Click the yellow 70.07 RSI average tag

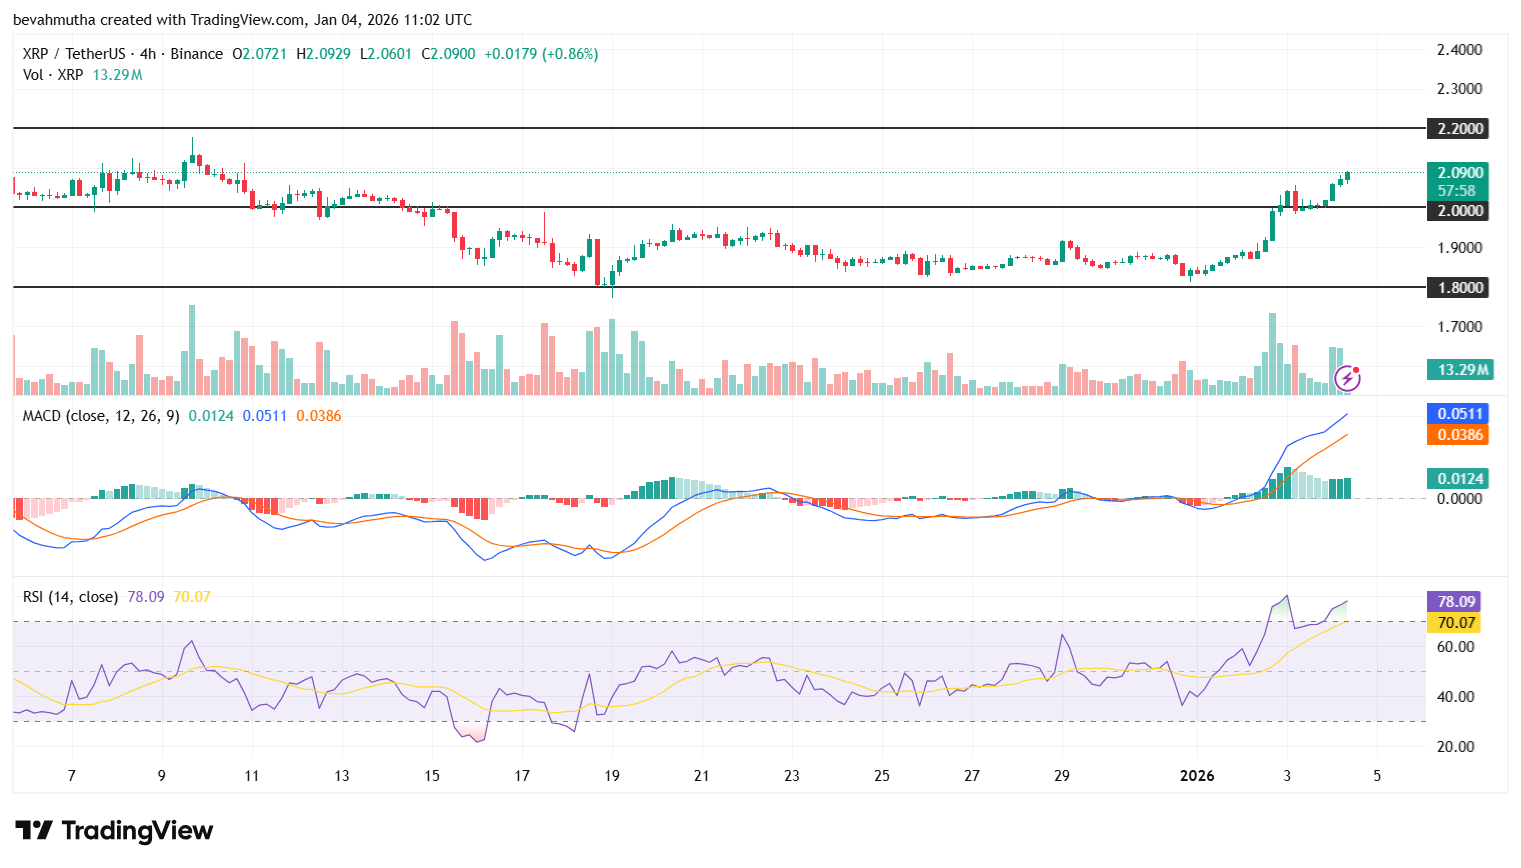click(1455, 623)
